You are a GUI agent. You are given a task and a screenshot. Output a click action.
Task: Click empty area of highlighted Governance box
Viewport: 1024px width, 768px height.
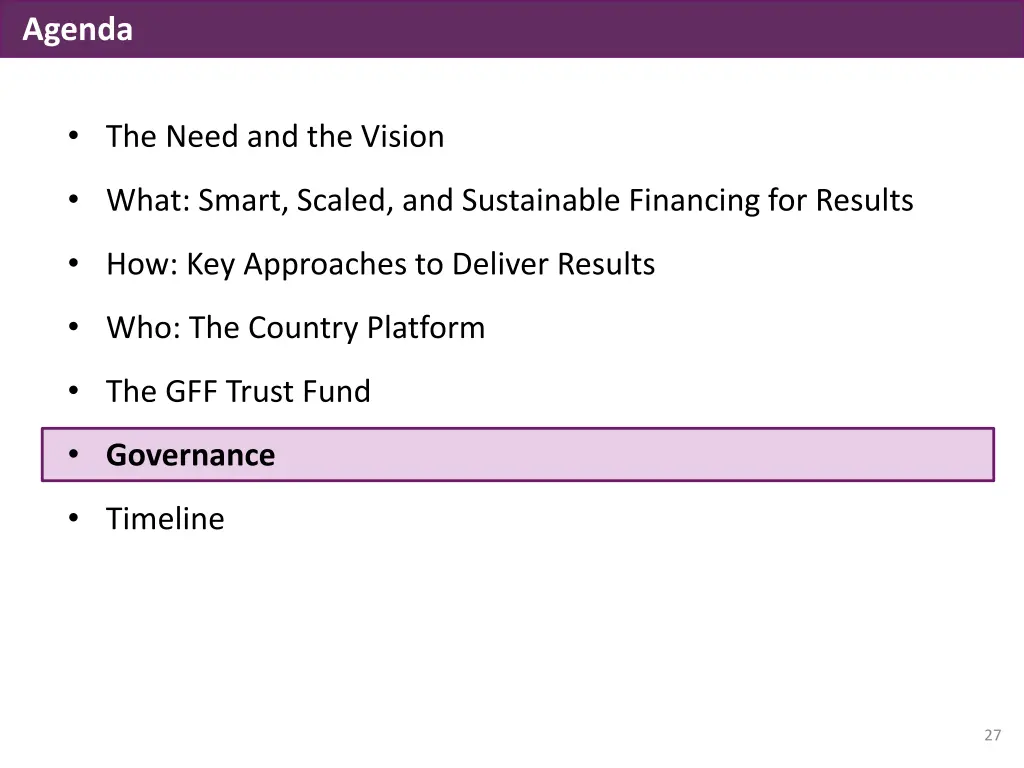(x=633, y=455)
